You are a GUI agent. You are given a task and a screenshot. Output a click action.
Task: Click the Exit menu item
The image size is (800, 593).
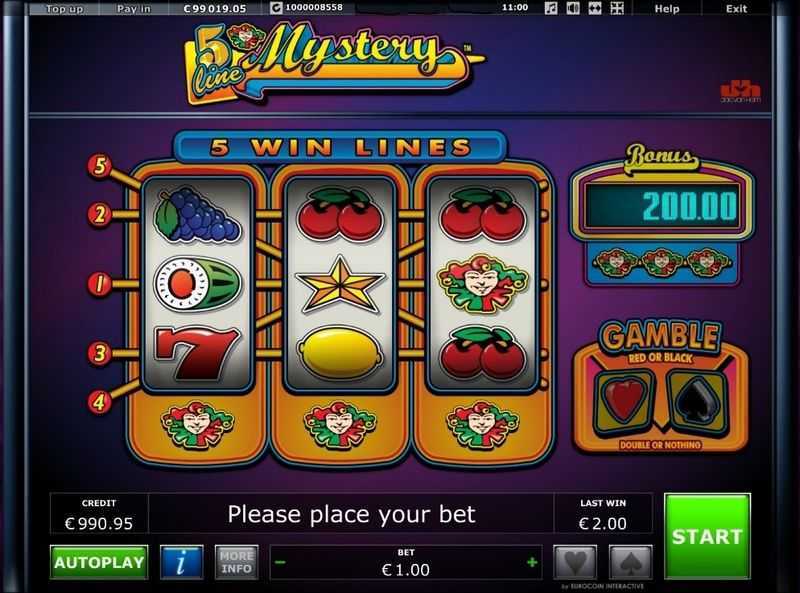[736, 9]
